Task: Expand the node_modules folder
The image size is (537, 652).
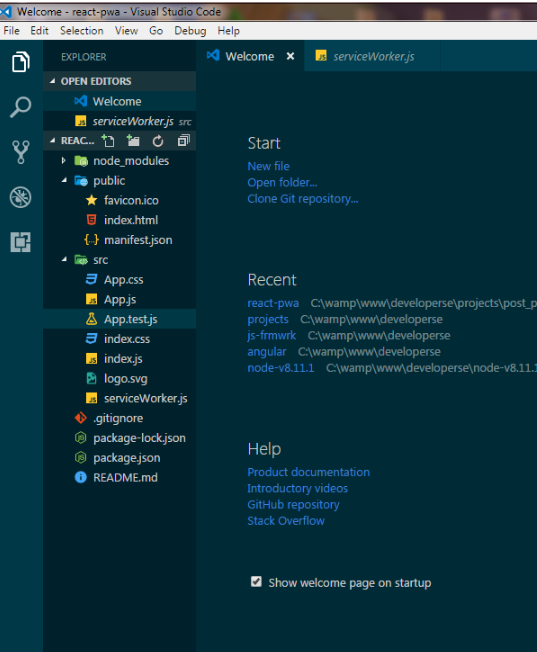Action: pos(64,161)
